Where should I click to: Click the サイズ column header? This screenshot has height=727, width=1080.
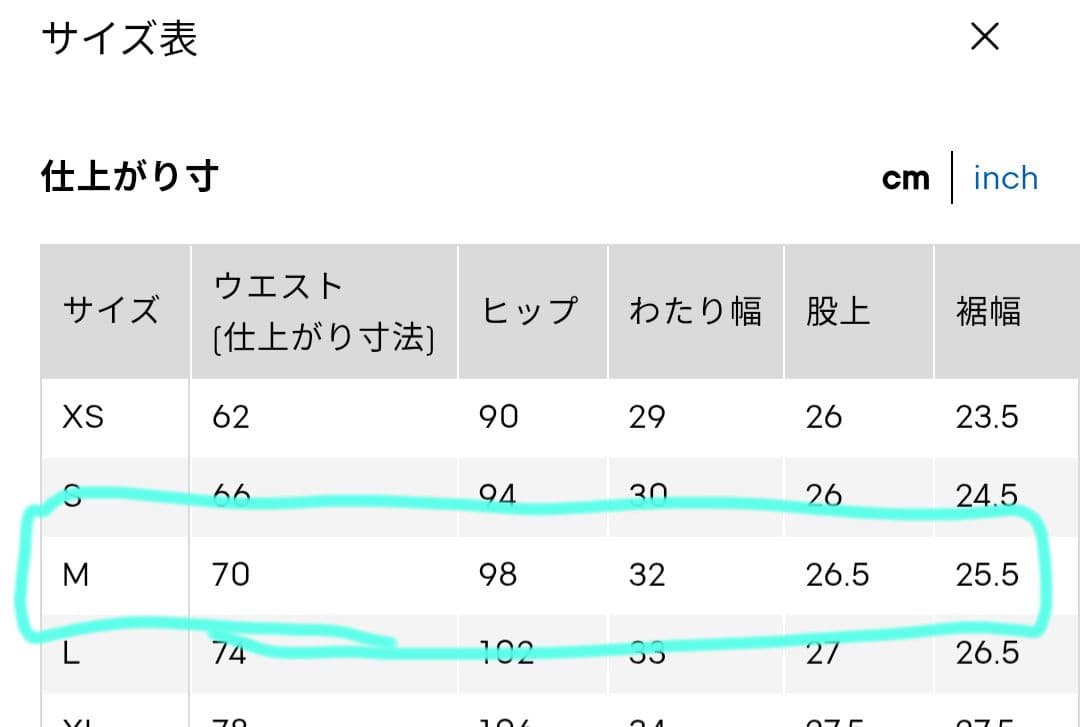pos(112,310)
